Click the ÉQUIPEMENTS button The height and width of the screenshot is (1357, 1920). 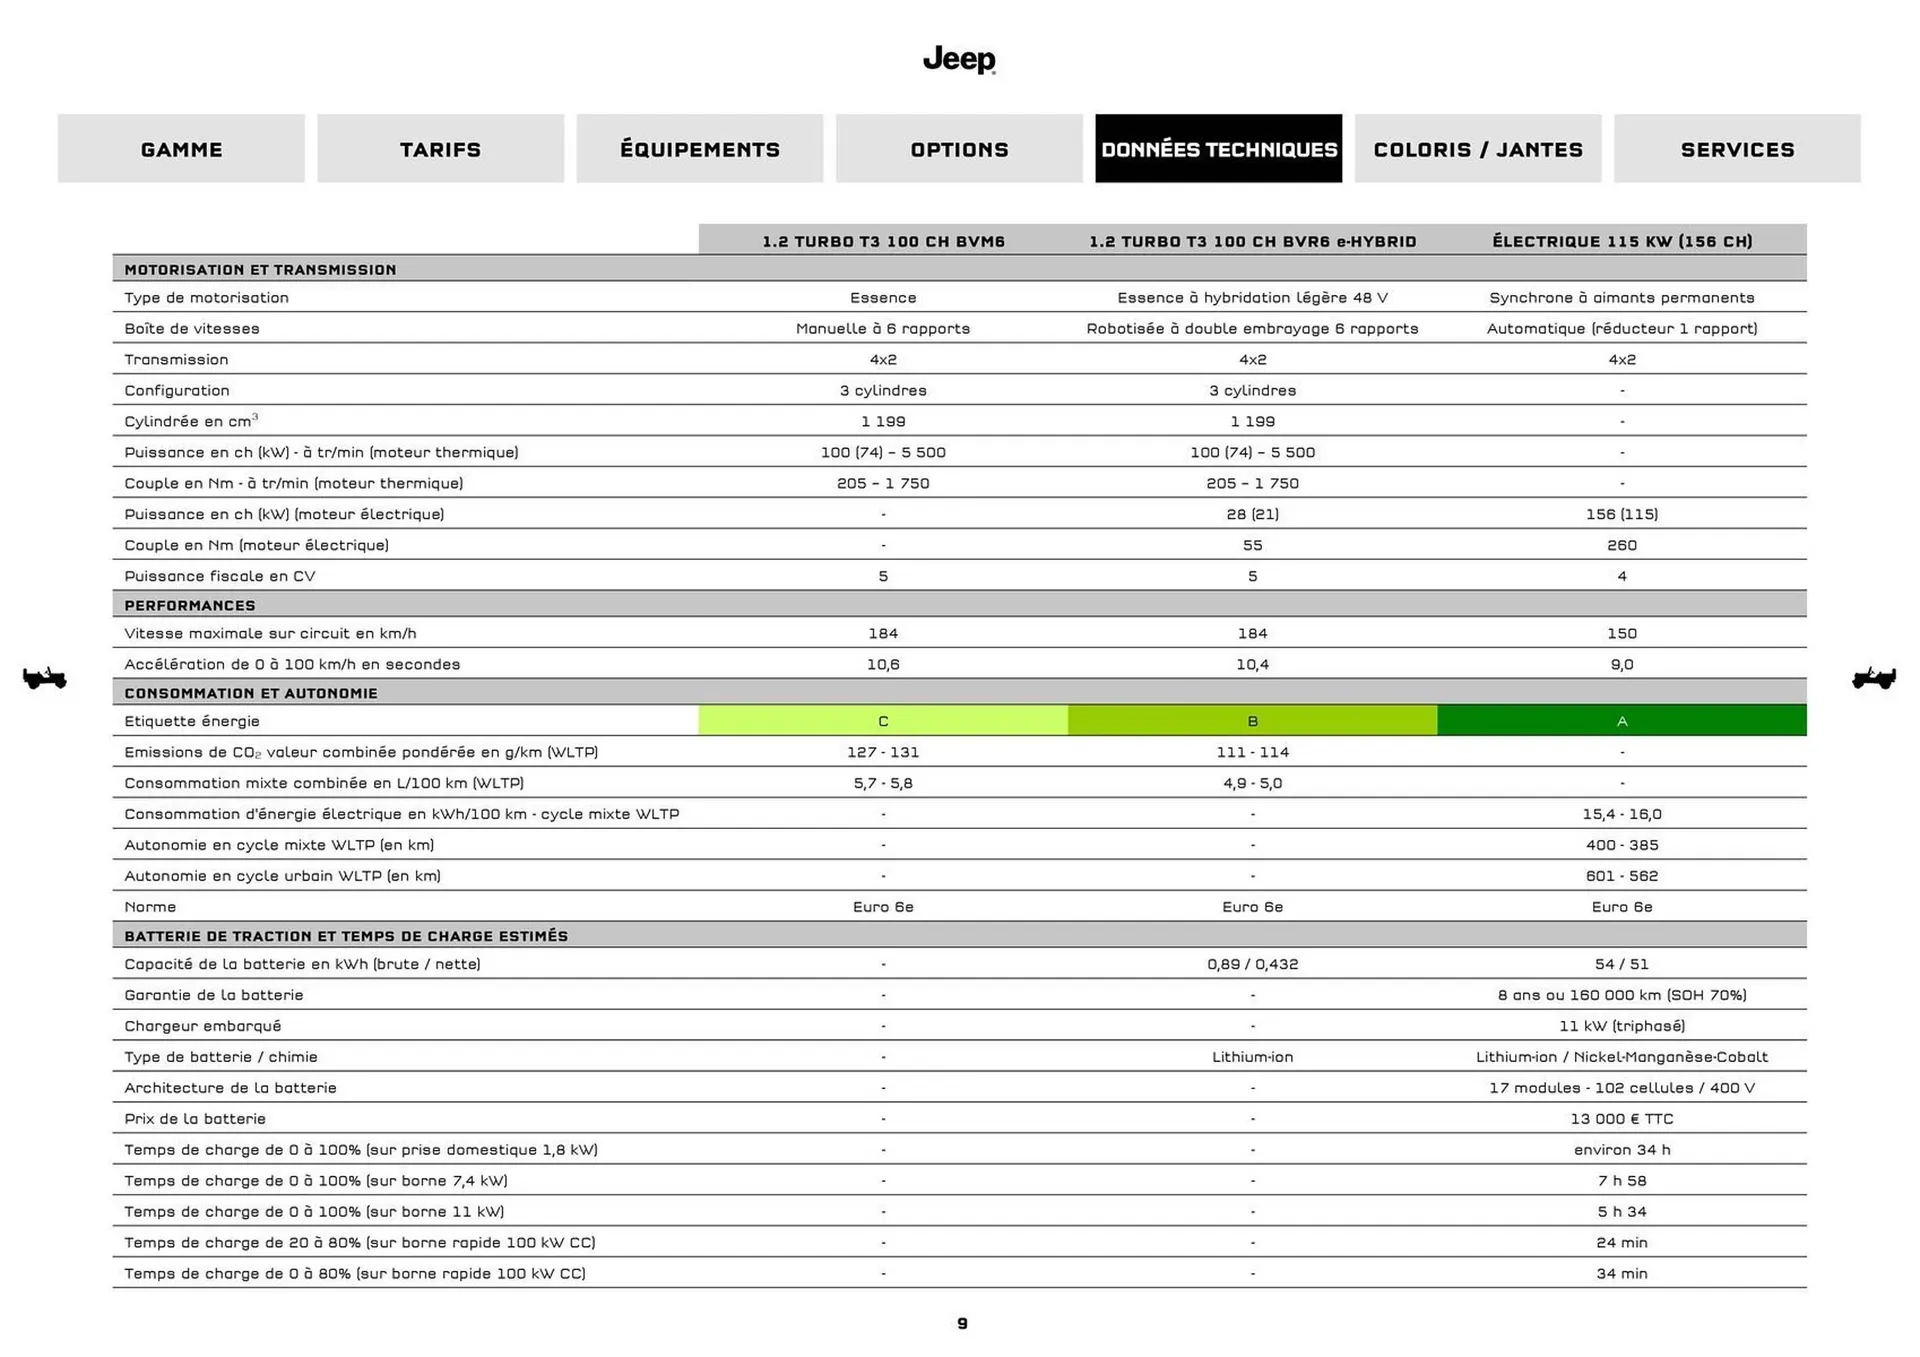699,148
